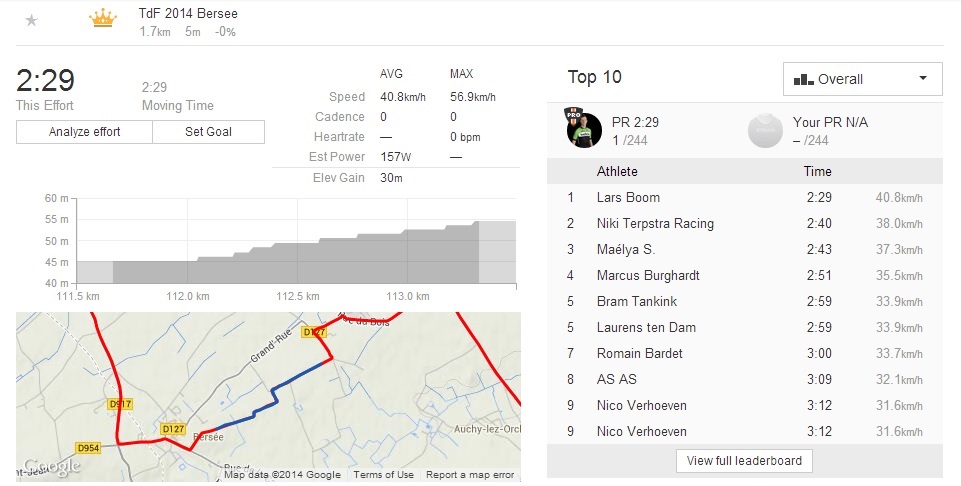Image resolution: width=961 pixels, height=486 pixels.
Task: Click the grey Your PR avatar
Action: click(x=764, y=129)
